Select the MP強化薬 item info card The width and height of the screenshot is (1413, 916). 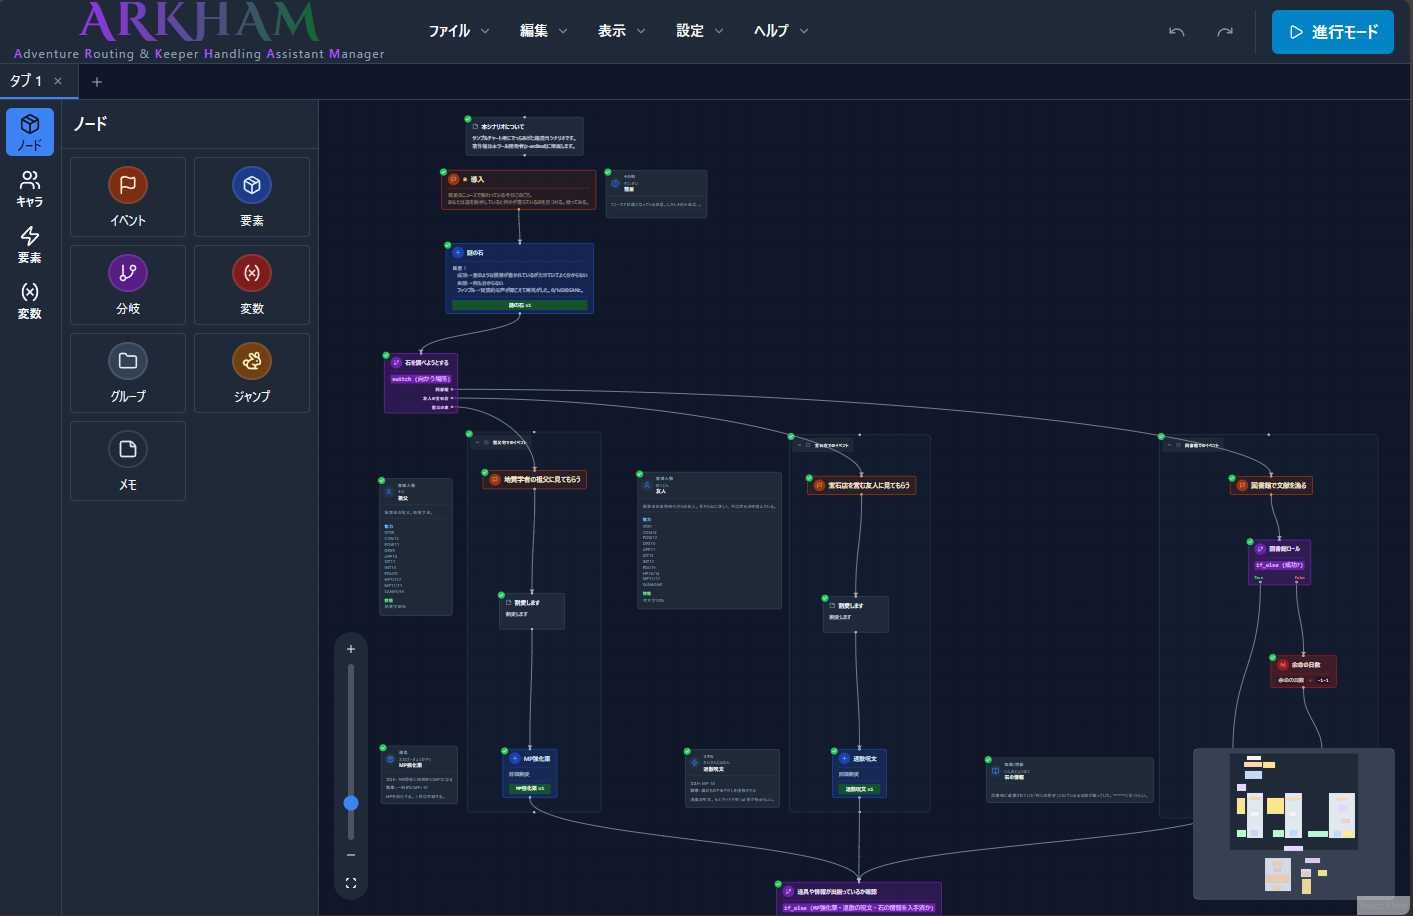[419, 774]
